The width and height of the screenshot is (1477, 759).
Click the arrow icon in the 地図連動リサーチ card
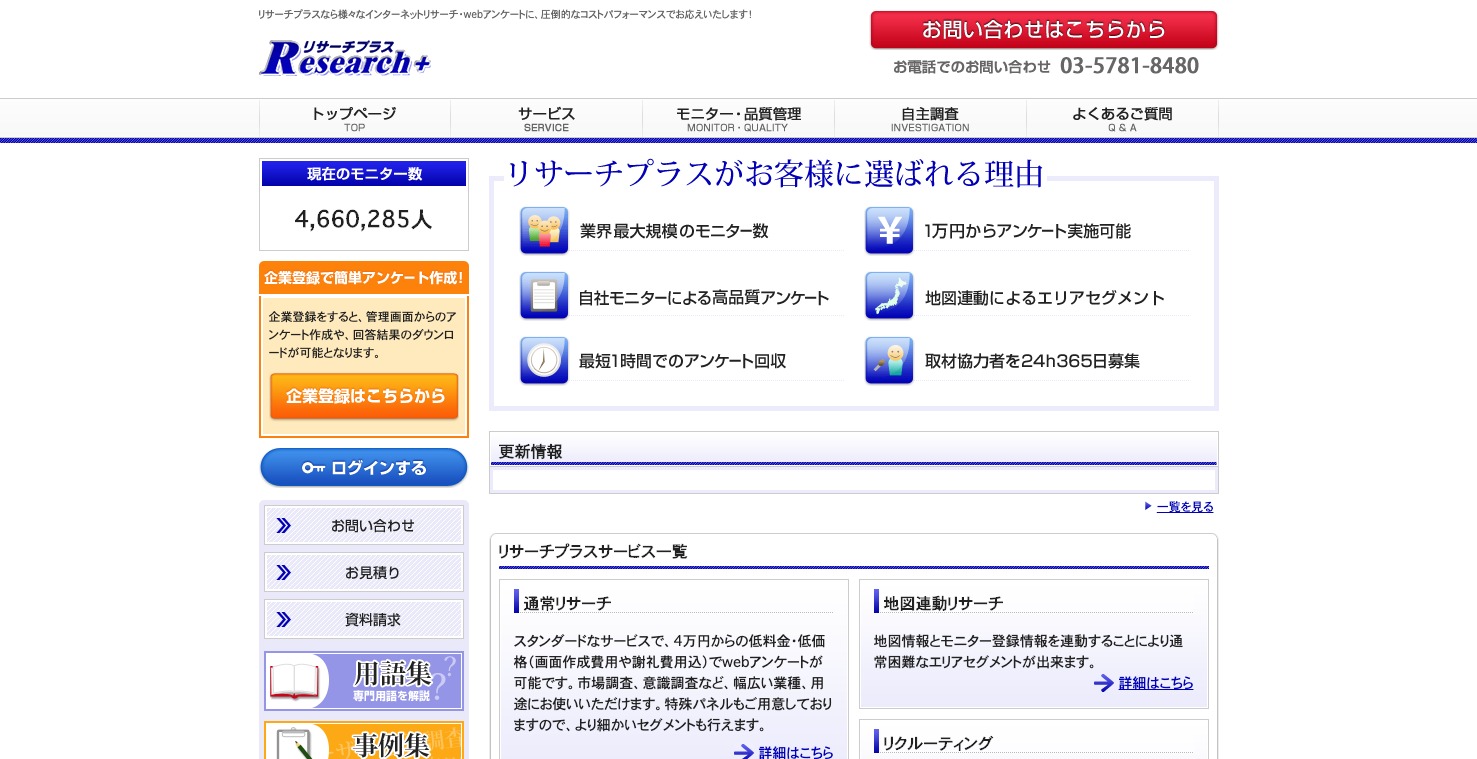click(1104, 683)
